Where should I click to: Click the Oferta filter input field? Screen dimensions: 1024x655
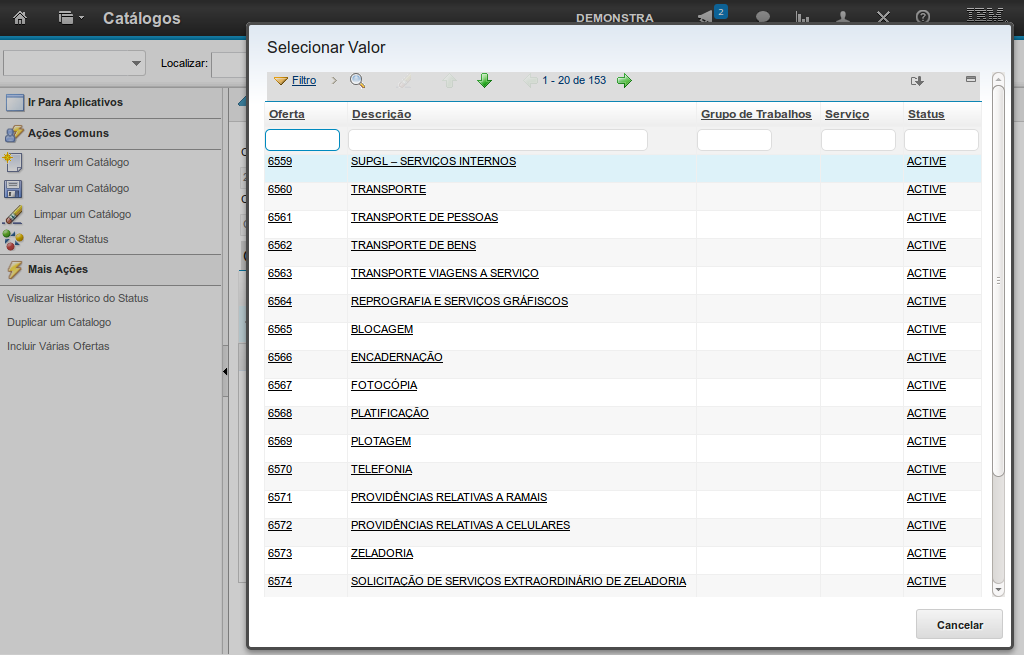[302, 140]
